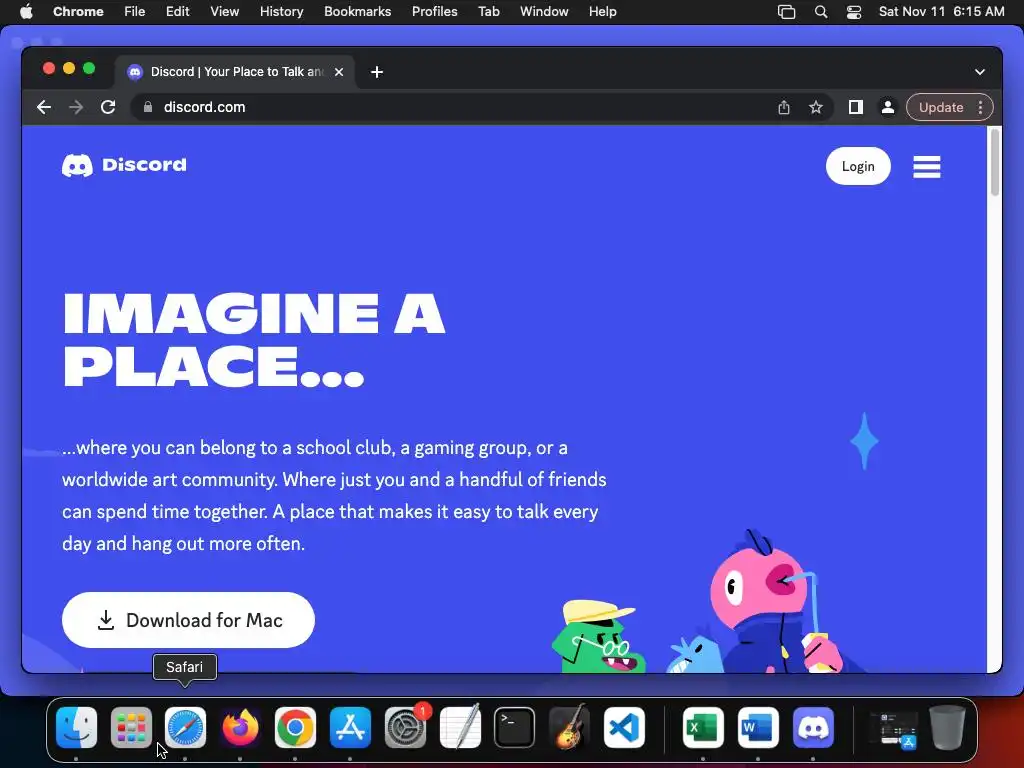Reload the Discord page

pyautogui.click(x=108, y=107)
